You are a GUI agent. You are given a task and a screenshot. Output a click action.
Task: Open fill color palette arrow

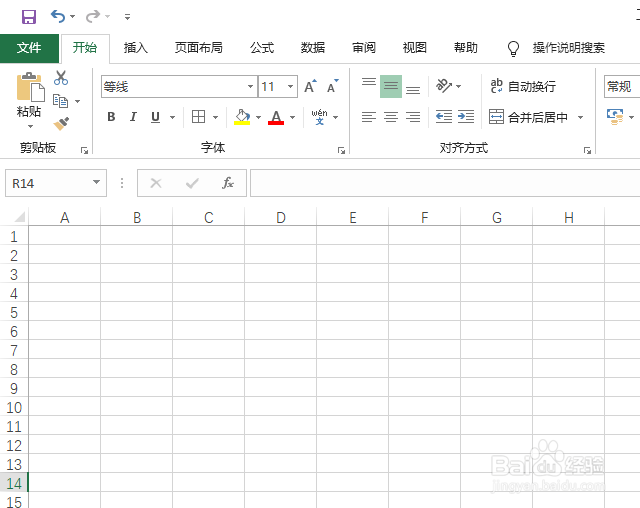tap(258, 118)
